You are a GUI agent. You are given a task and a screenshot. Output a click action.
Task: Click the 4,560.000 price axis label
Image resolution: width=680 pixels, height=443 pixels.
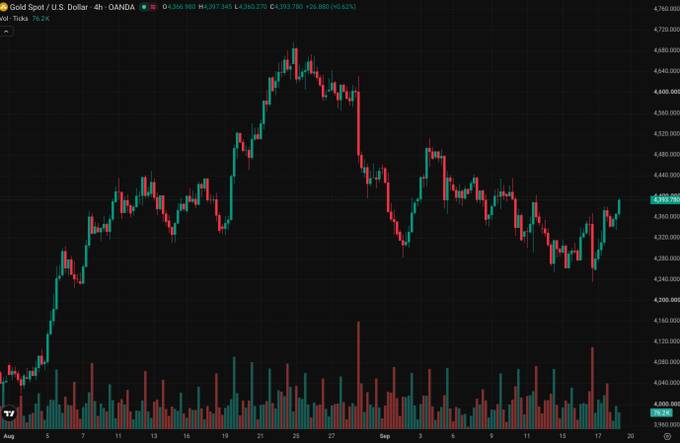[666, 113]
